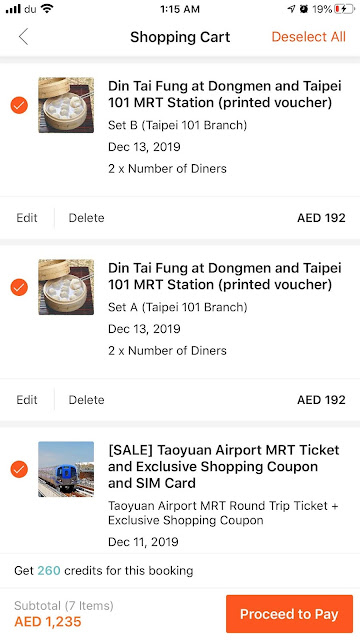360x640 pixels.
Task: Delete the Set B Din Tai Fung booking
Action: [x=87, y=218]
